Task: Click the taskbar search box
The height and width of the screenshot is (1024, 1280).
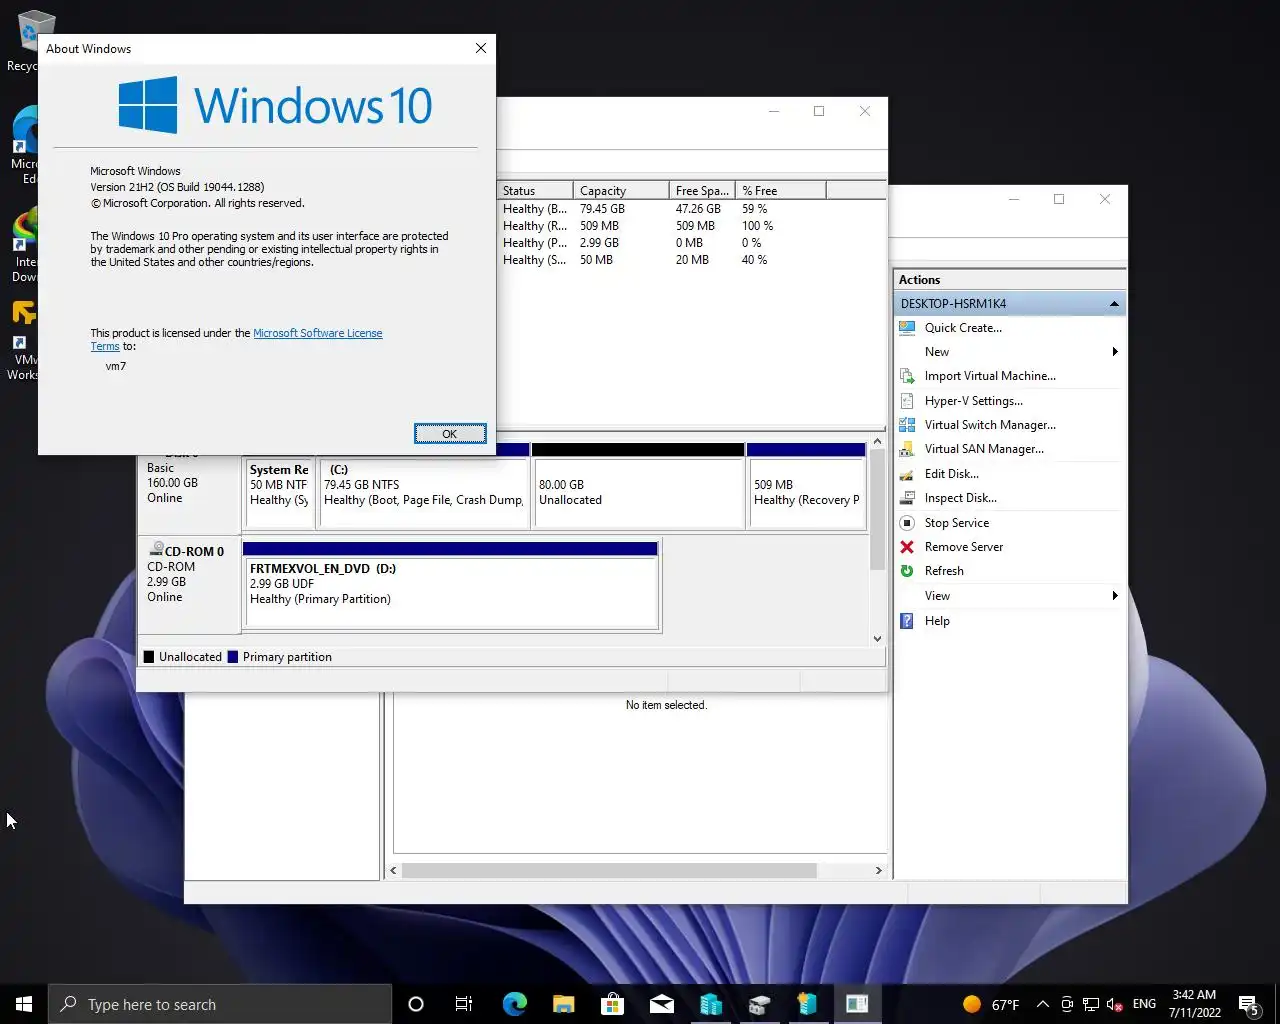Action: (220, 1004)
